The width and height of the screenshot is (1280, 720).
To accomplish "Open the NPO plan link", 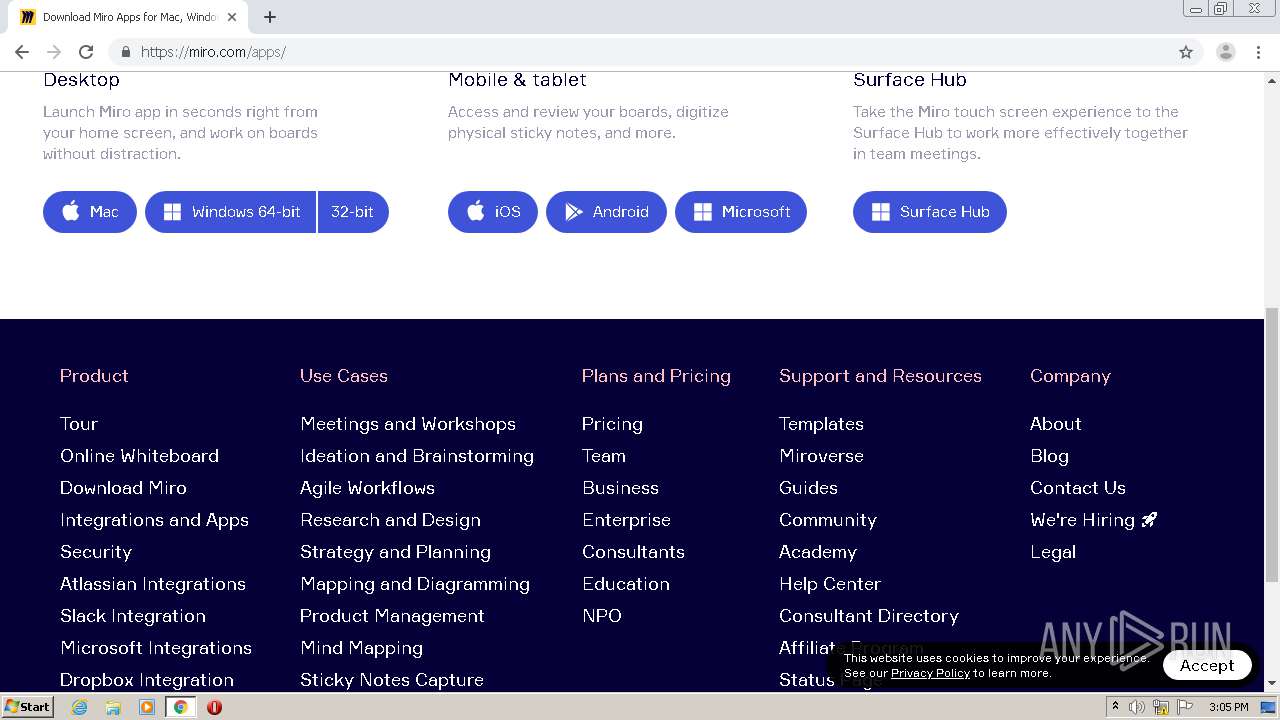I will 602,616.
